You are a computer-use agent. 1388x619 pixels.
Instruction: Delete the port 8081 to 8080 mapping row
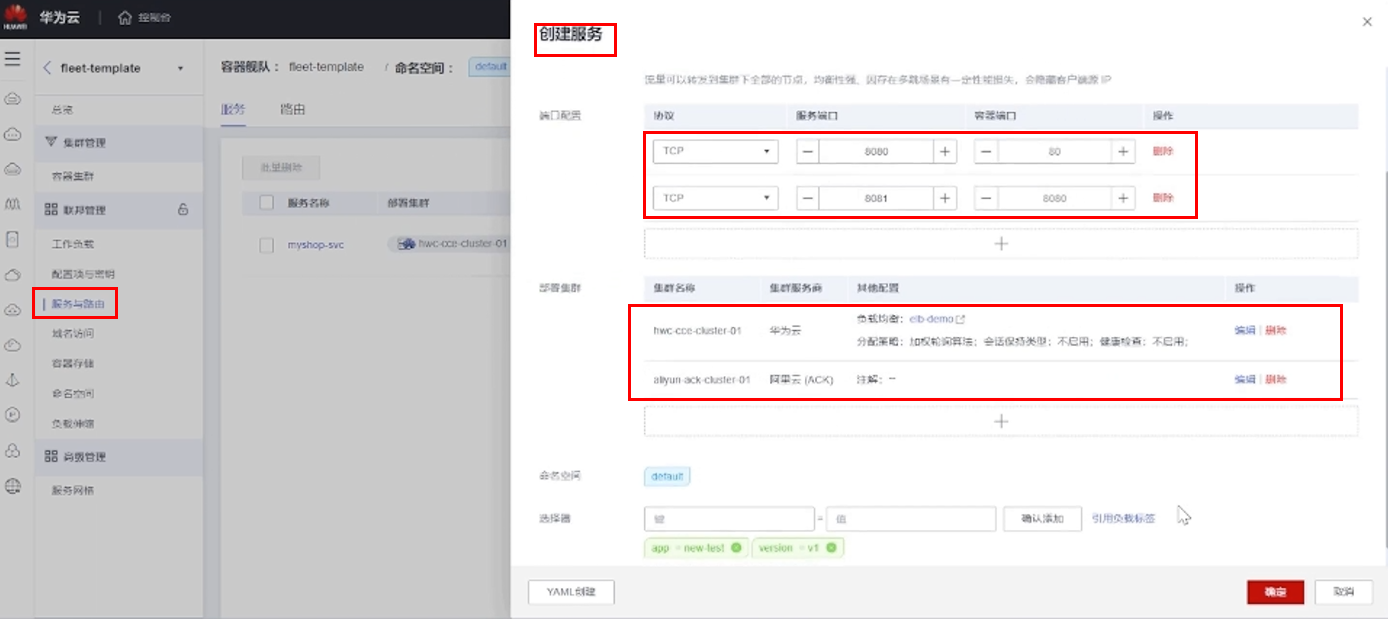pos(1163,198)
